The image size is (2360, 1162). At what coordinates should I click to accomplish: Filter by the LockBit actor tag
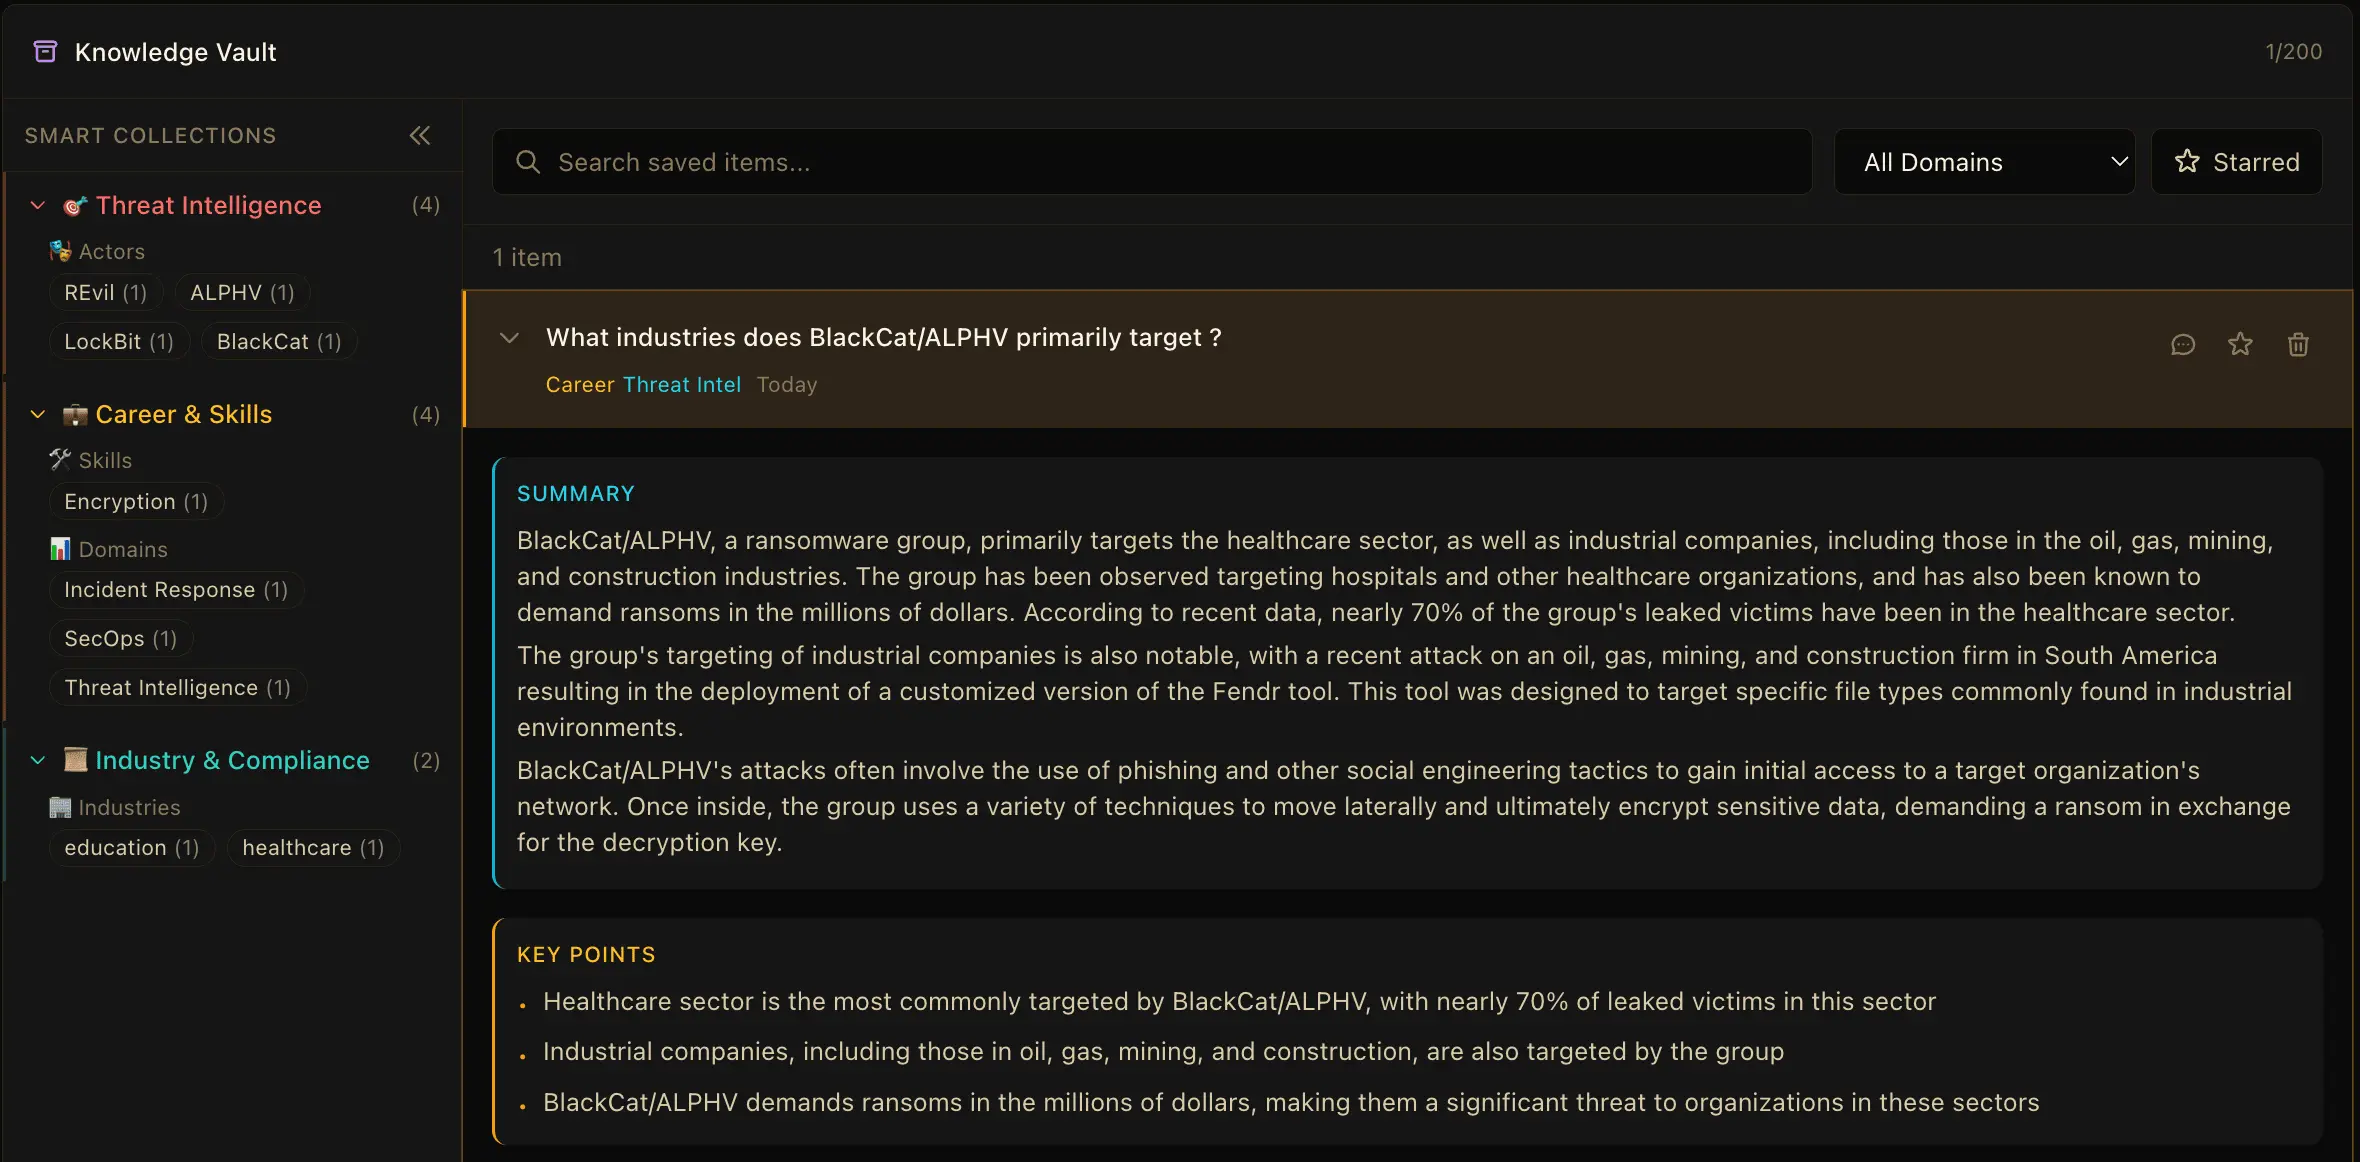(x=118, y=342)
